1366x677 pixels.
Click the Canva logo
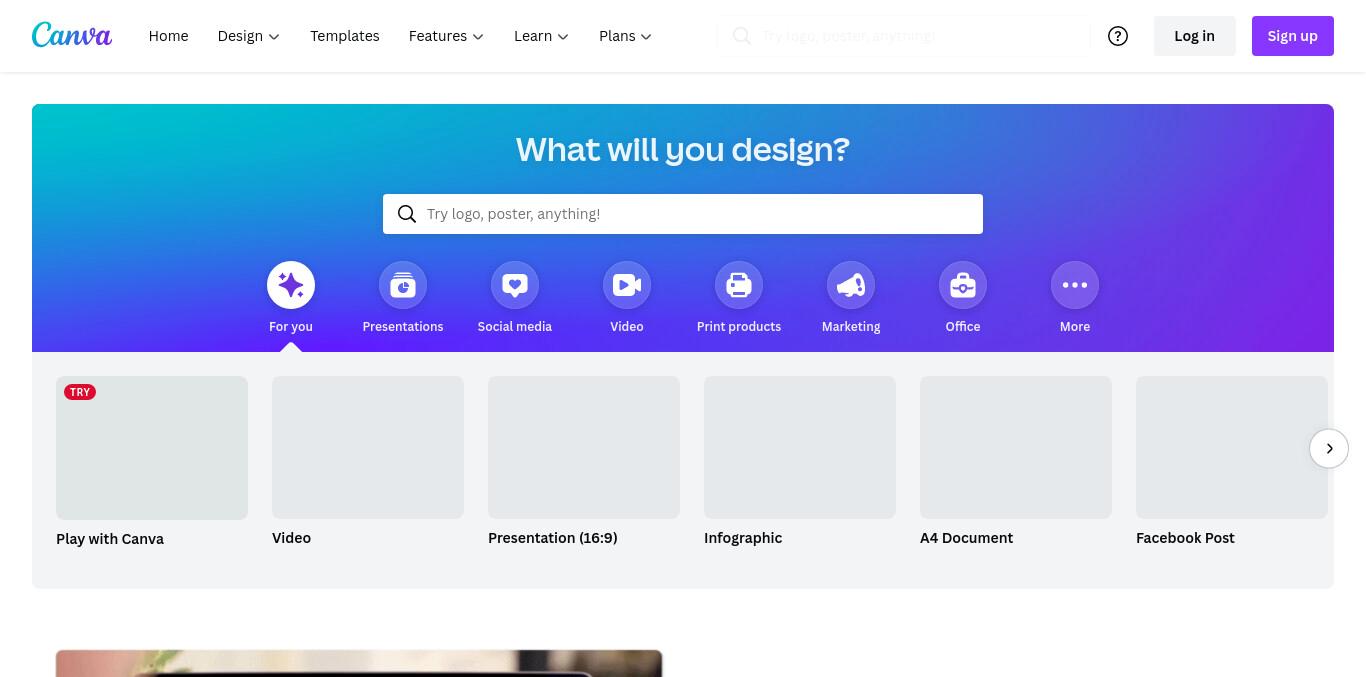click(72, 35)
